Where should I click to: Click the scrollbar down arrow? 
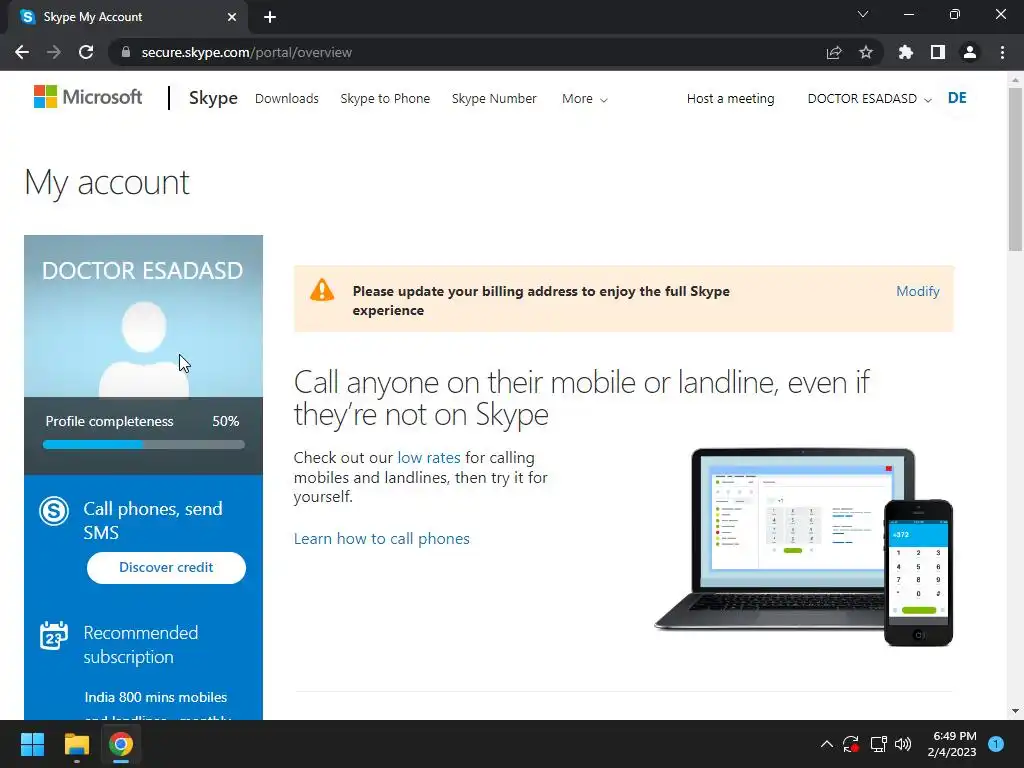(1016, 711)
